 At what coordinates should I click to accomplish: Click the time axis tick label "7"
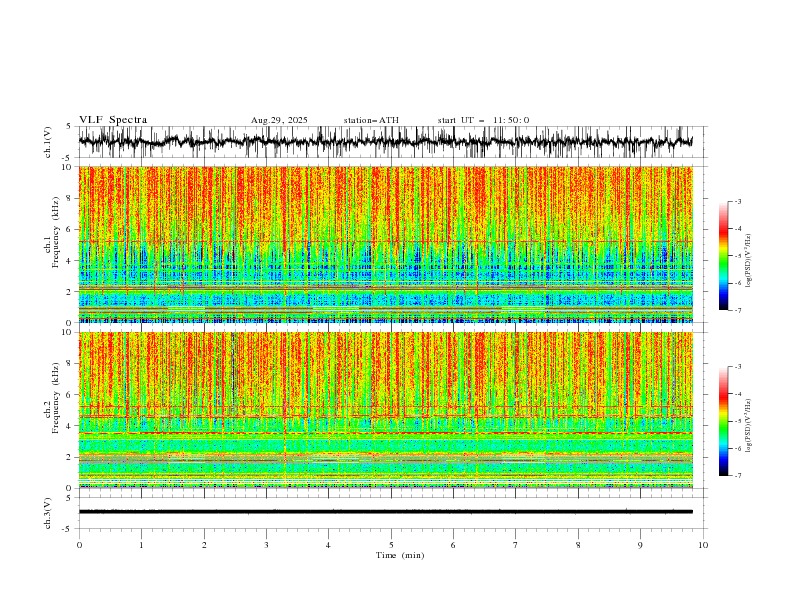click(516, 545)
